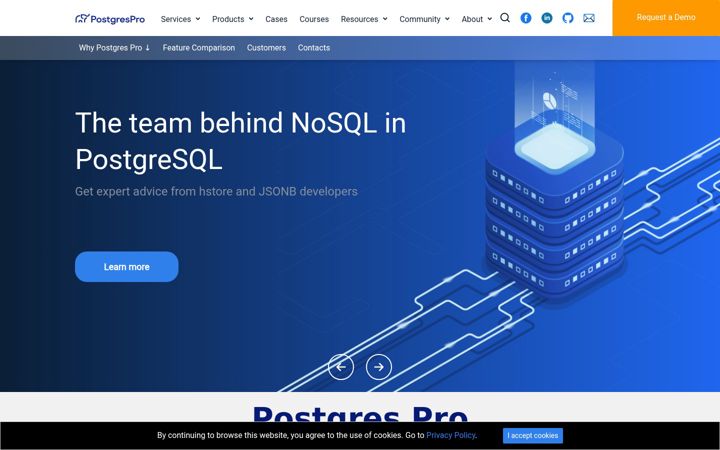Expand the Community dropdown menu
This screenshot has width=720, height=450.
point(424,19)
